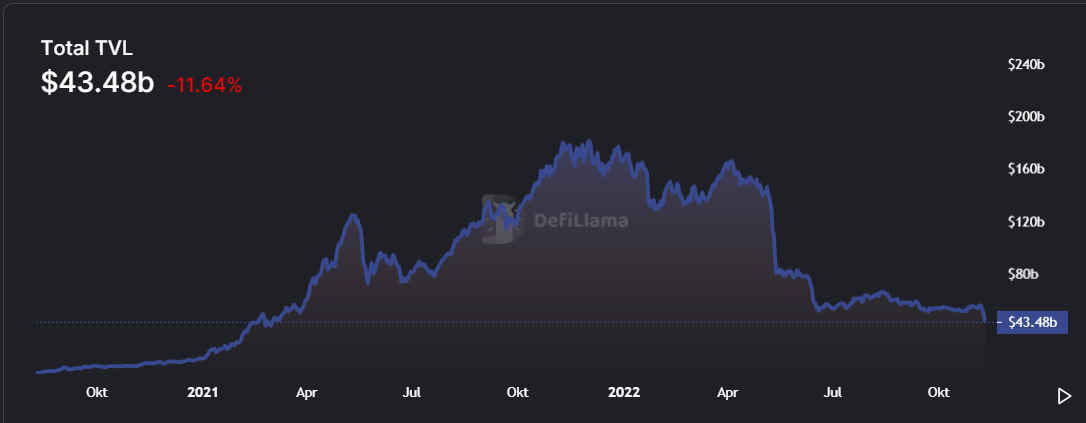Image resolution: width=1086 pixels, height=423 pixels.
Task: Click the $43.48b current value label
Action: [x=1031, y=323]
